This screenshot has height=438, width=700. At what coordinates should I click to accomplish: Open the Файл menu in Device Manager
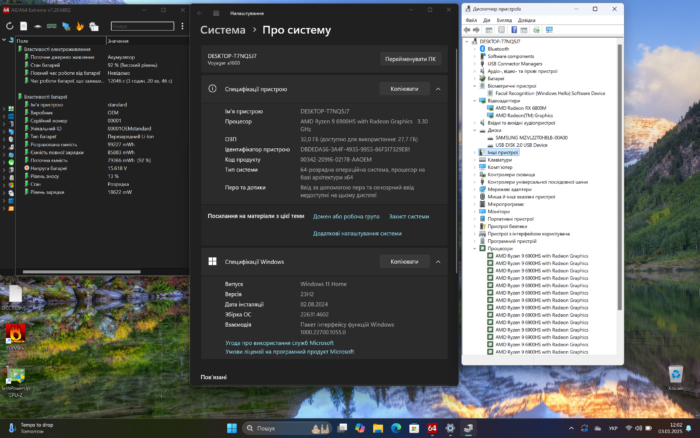[x=471, y=20]
